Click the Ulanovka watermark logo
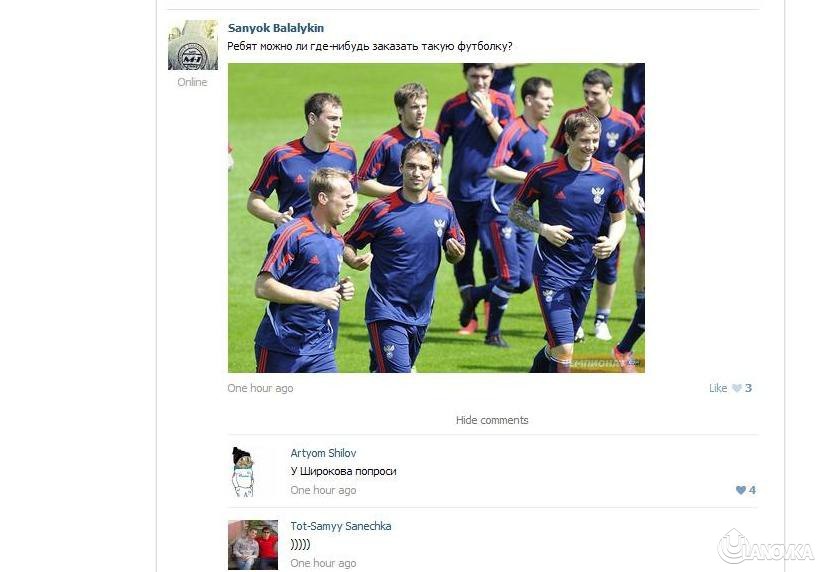825x572 pixels. pos(766,547)
